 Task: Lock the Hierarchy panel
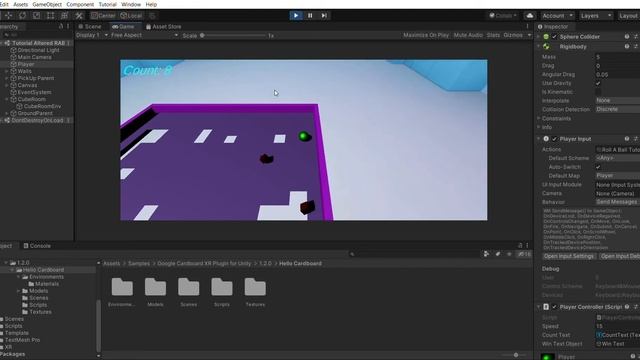click(61, 26)
